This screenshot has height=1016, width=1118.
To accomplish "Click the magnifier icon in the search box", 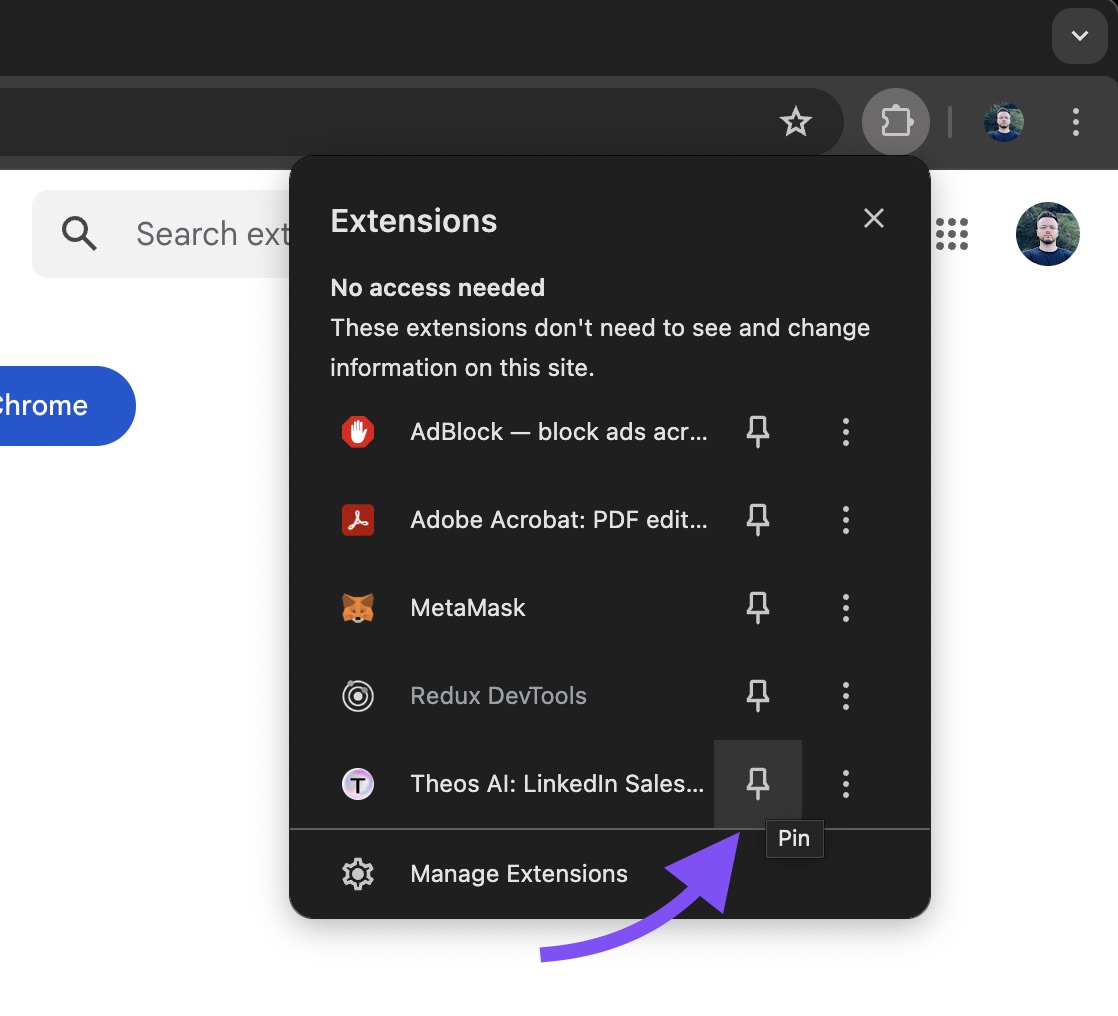I will 78,234.
